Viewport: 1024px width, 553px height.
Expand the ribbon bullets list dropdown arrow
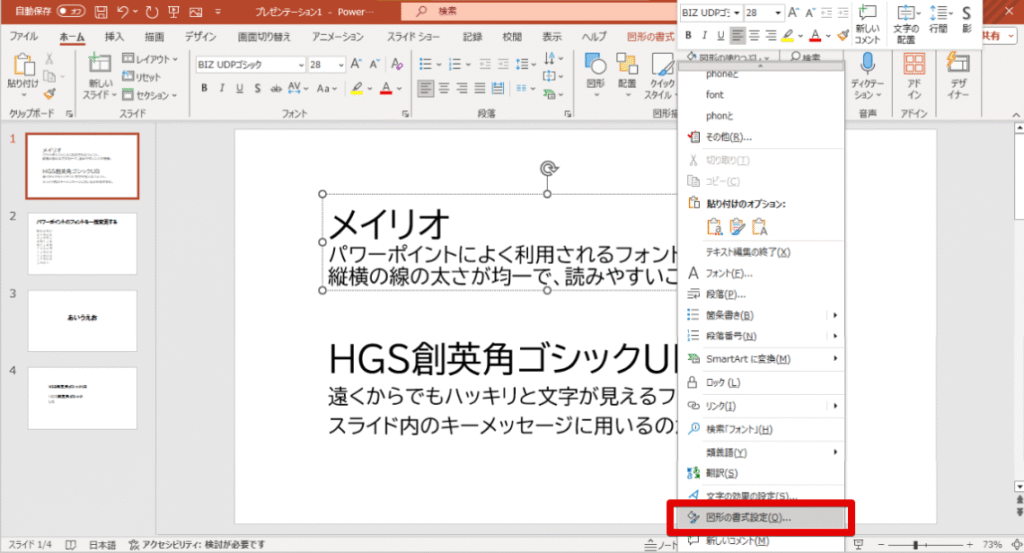click(439, 64)
